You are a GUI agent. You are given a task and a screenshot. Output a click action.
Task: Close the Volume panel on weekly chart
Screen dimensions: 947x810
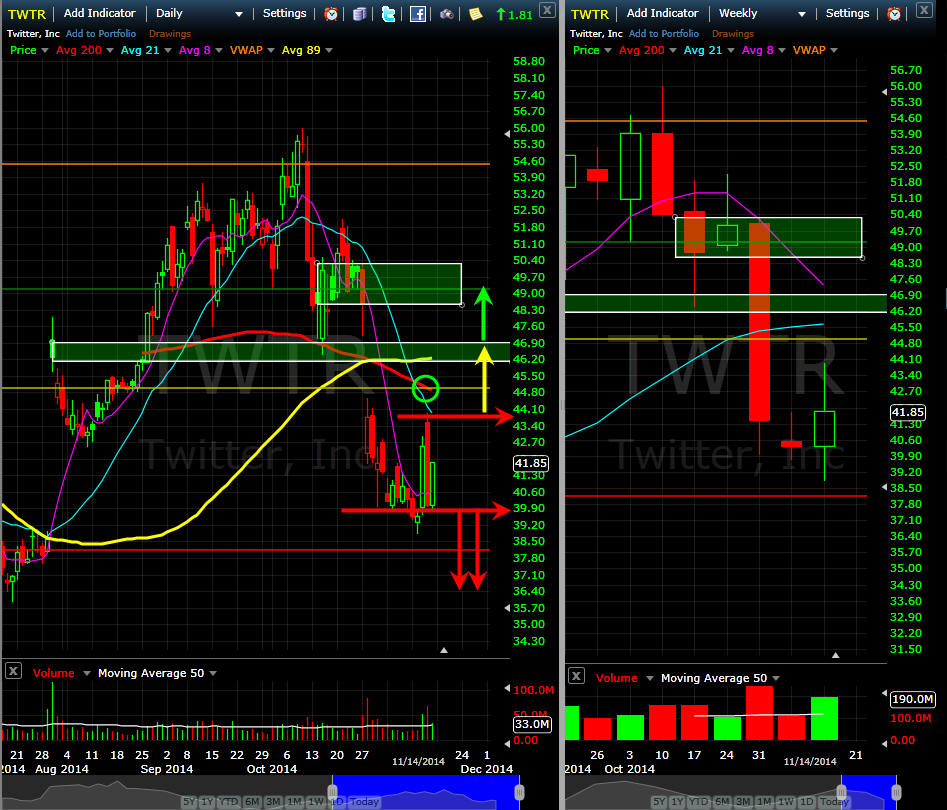tap(576, 678)
